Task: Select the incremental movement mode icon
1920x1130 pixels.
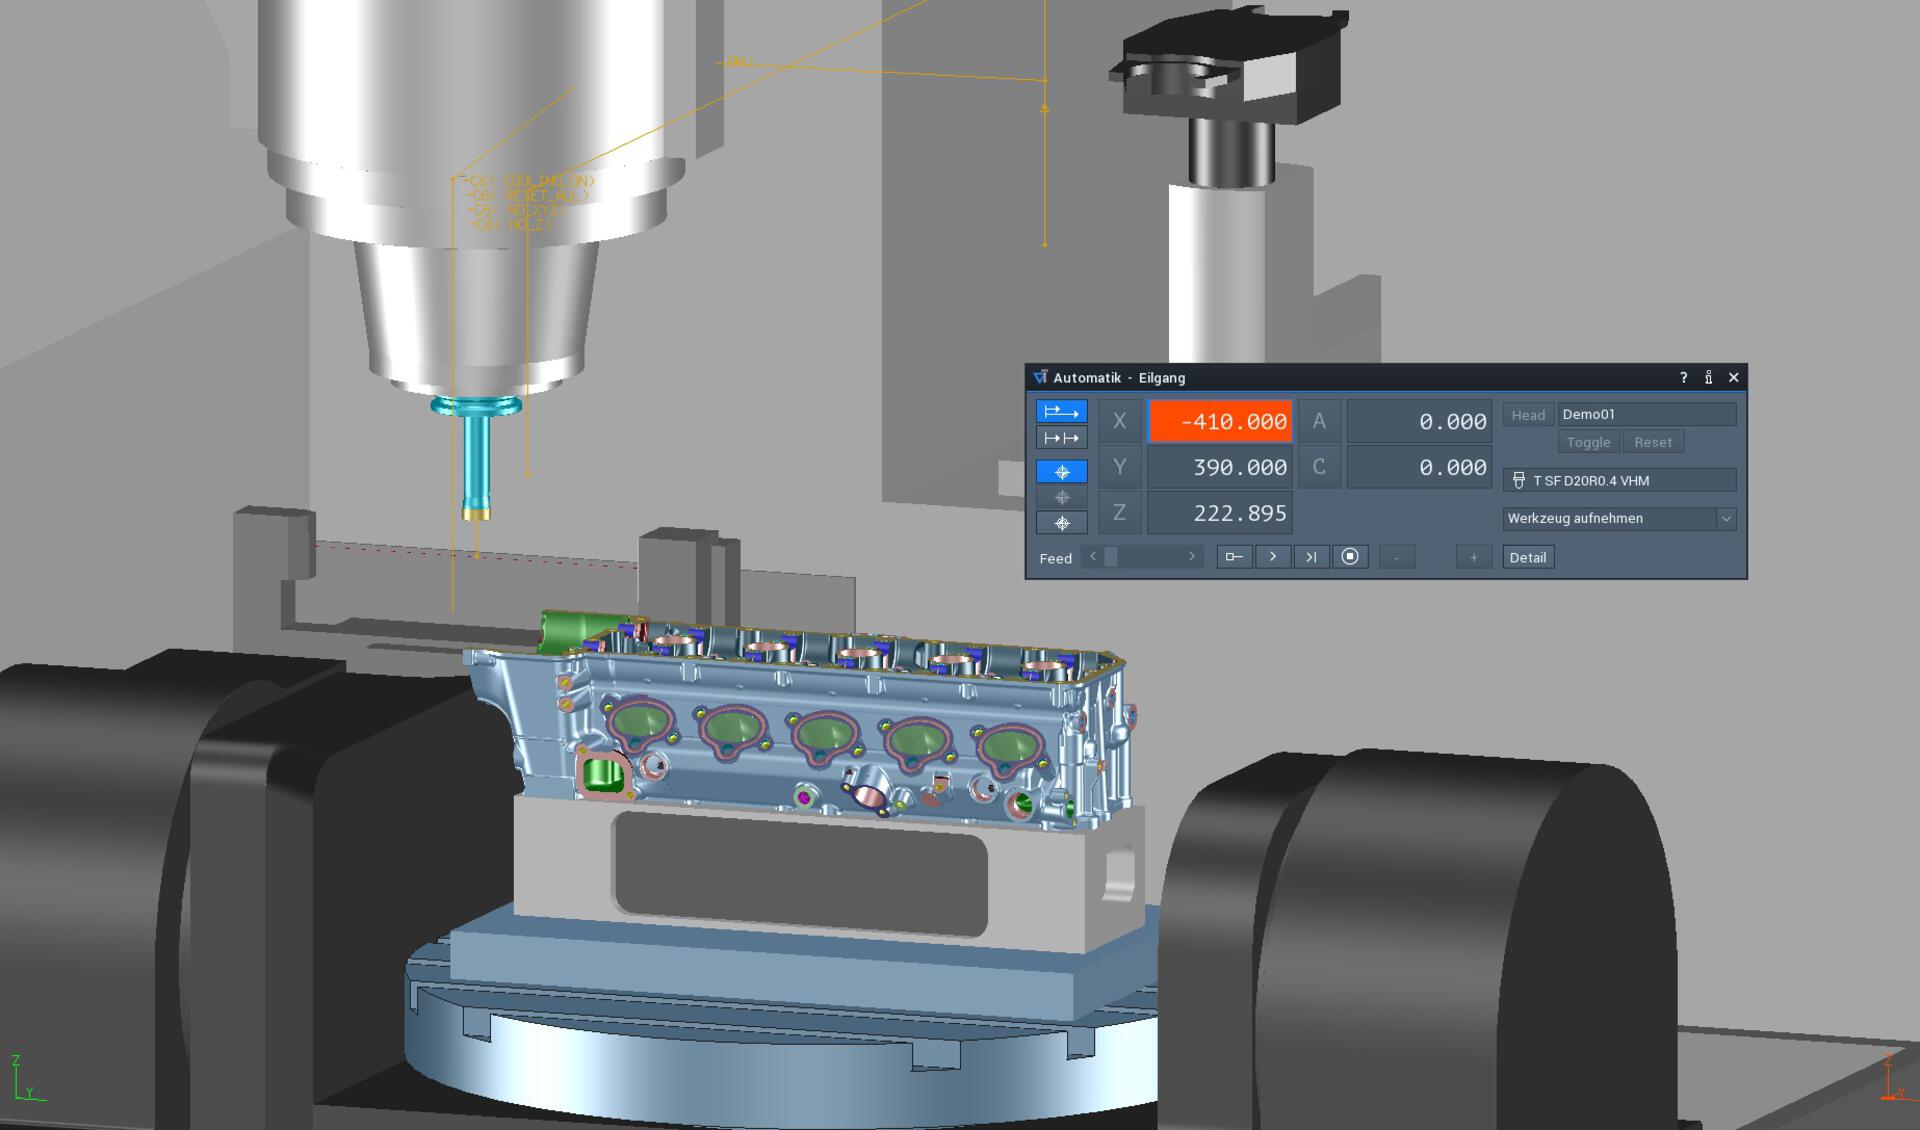Action: click(1061, 438)
